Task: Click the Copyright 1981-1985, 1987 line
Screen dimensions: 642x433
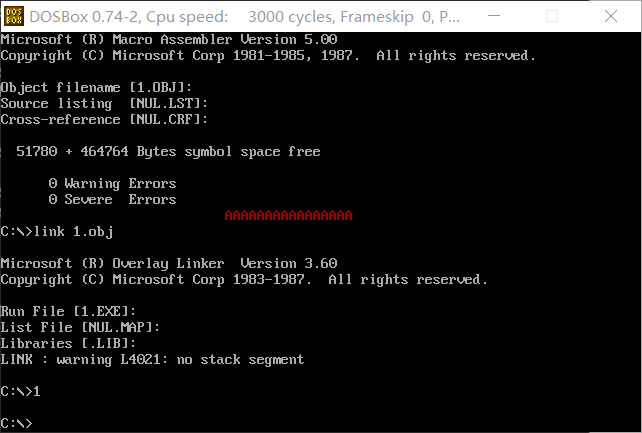Action: [x=268, y=56]
